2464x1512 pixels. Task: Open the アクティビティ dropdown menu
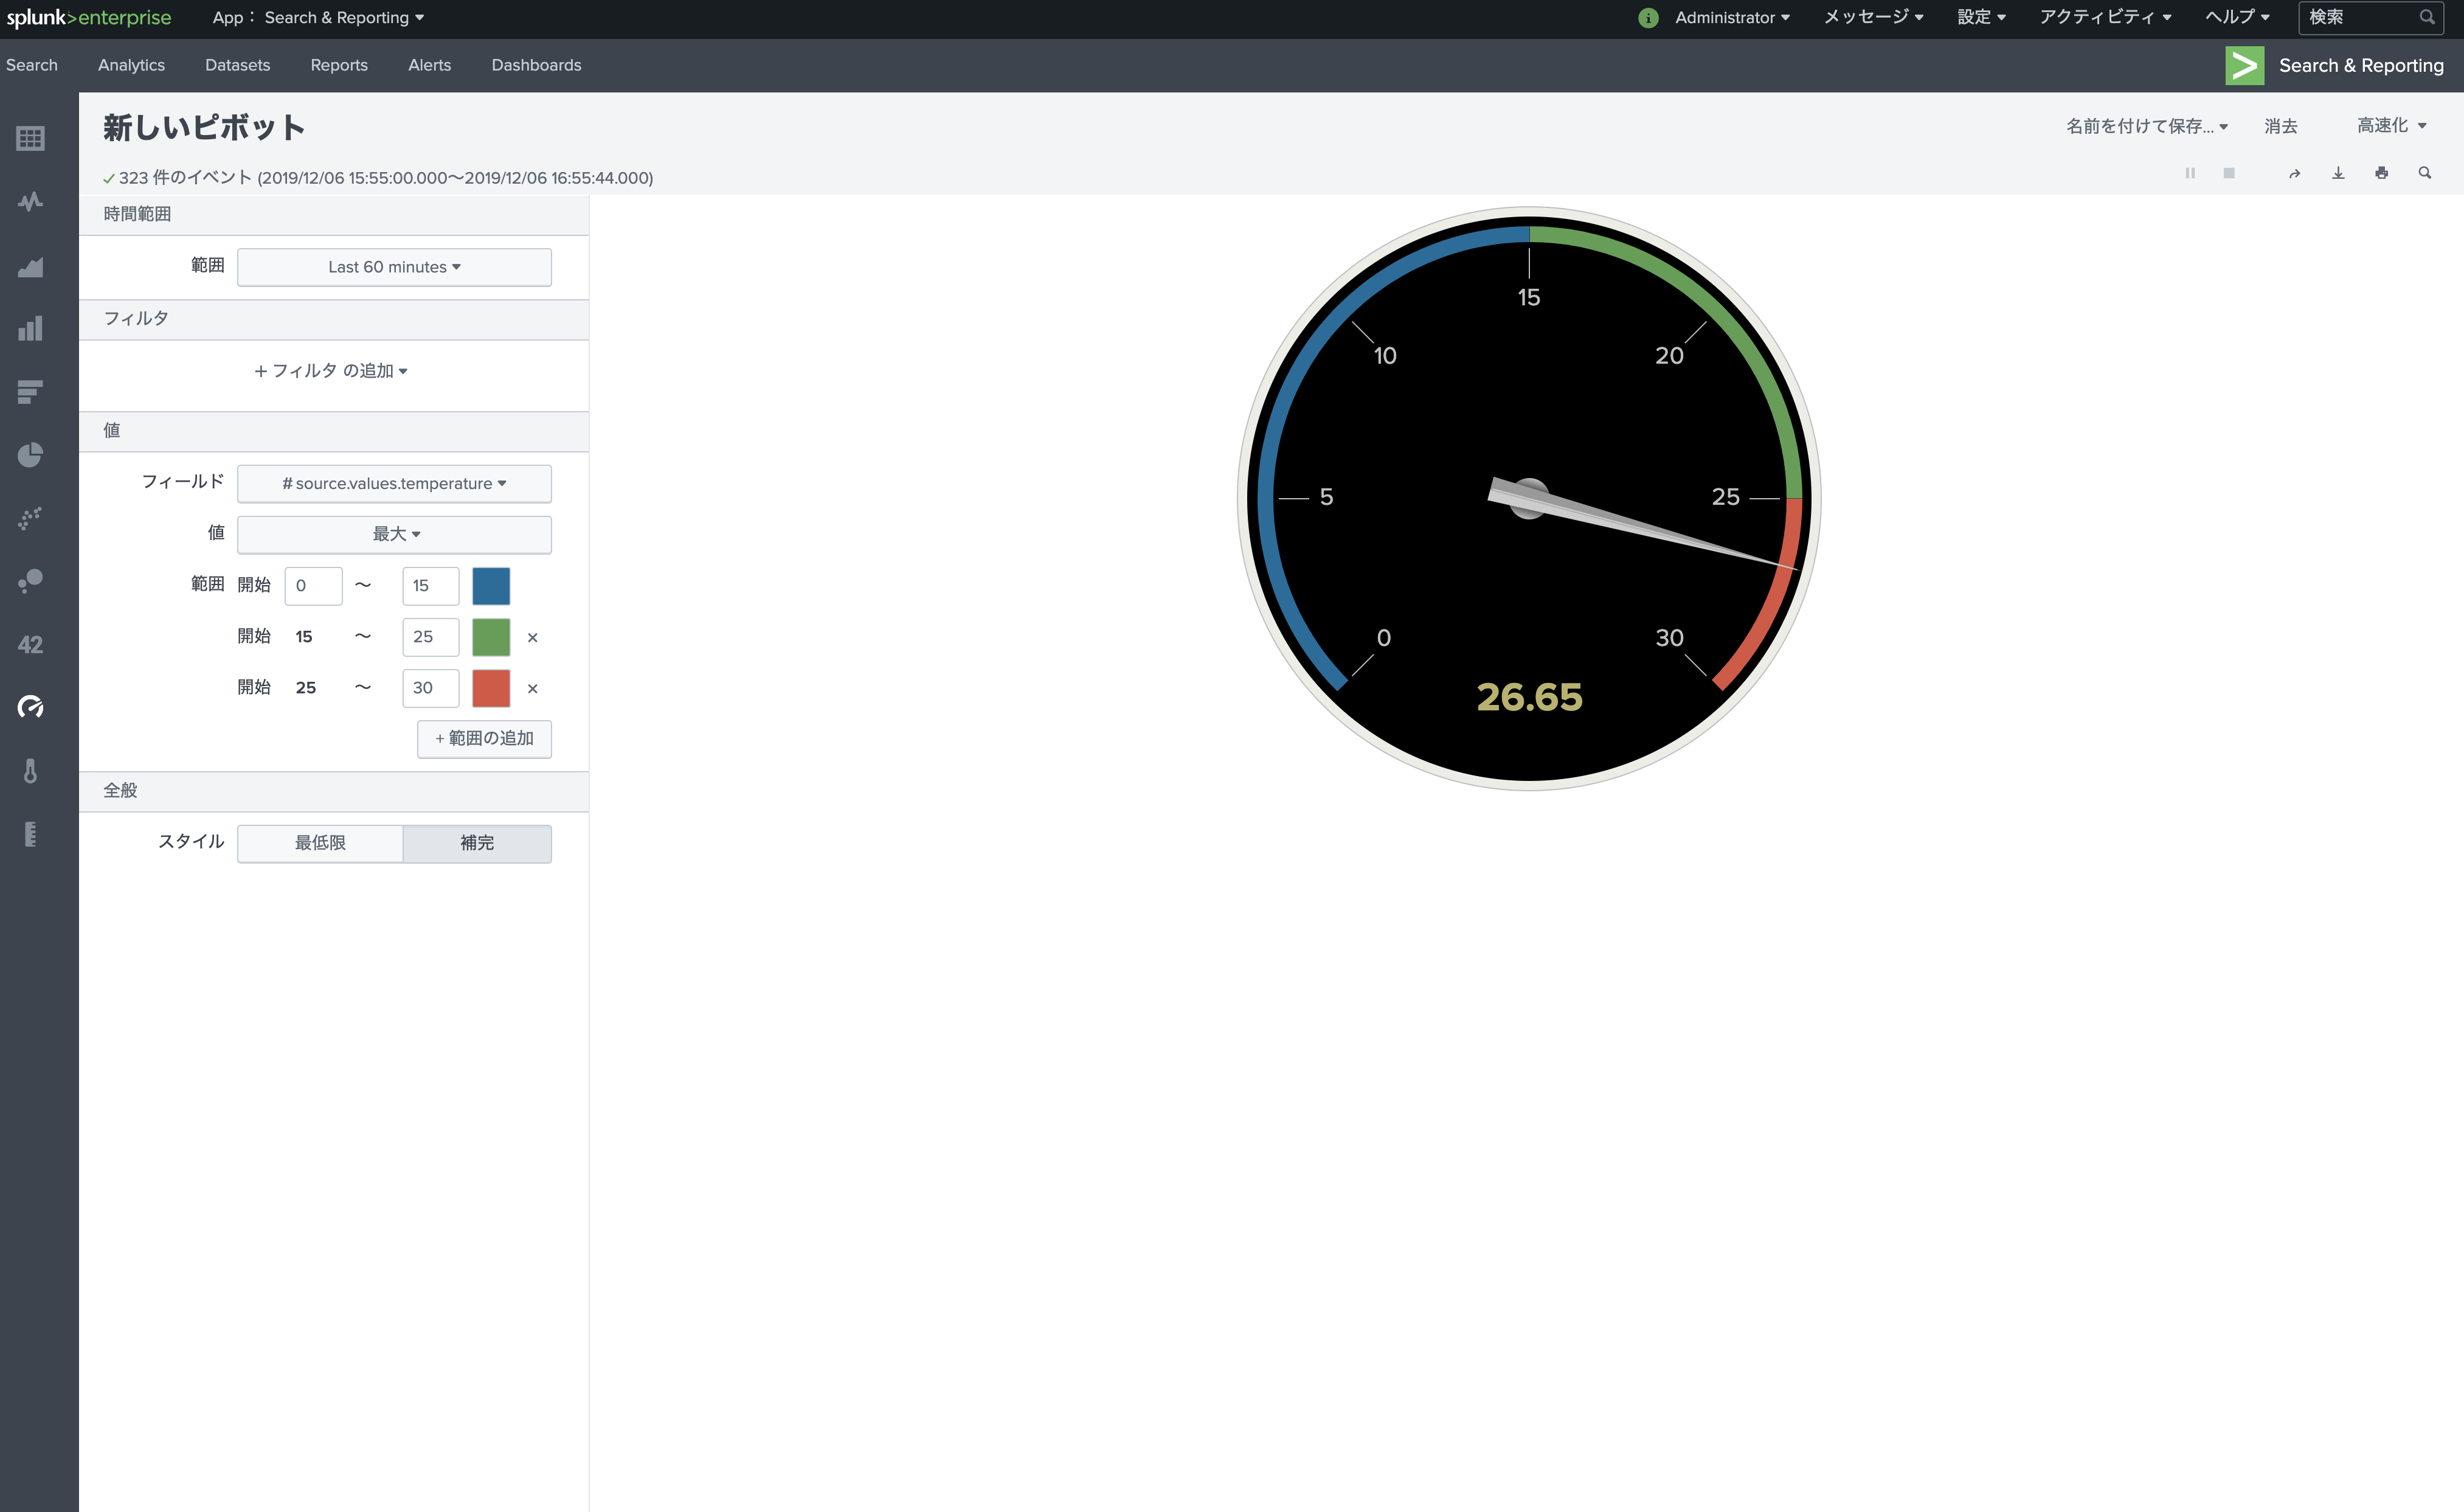click(2105, 18)
